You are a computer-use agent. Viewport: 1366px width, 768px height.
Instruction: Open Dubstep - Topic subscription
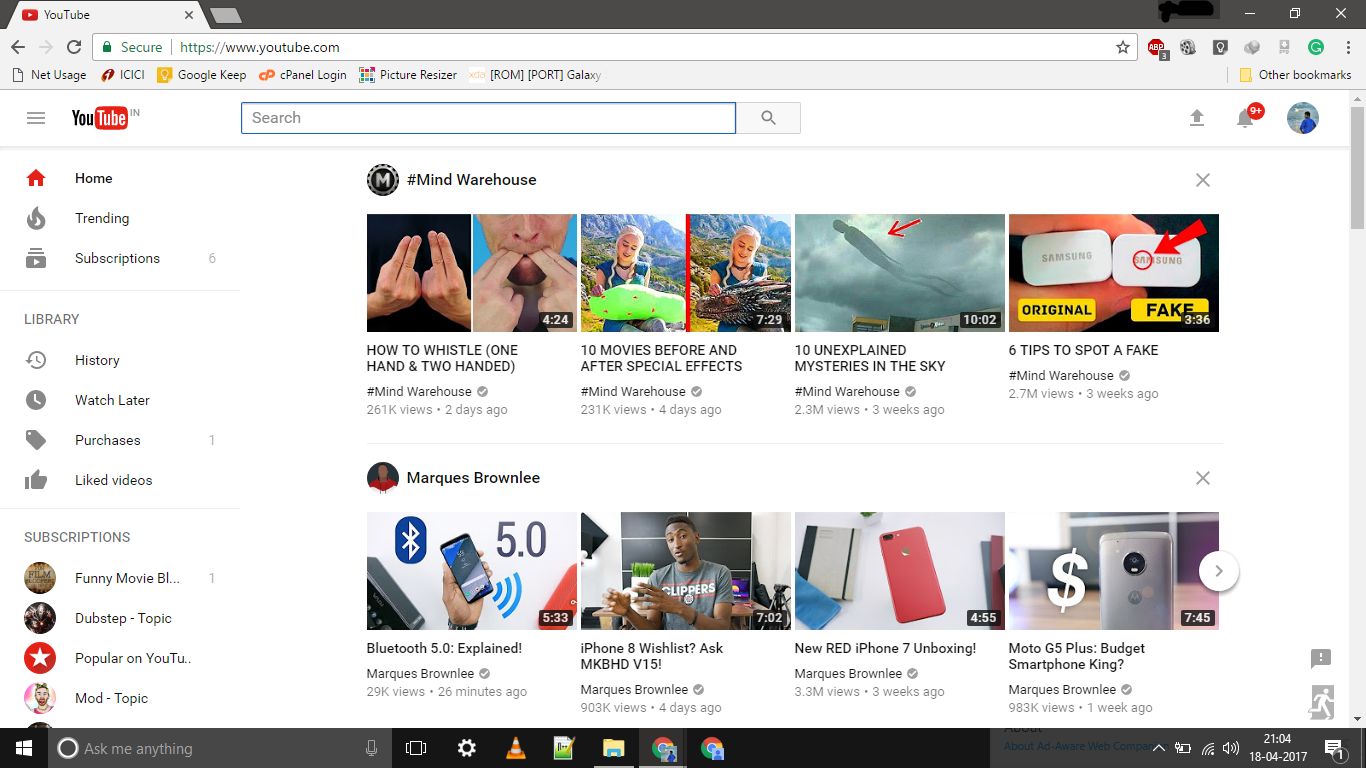click(x=120, y=618)
